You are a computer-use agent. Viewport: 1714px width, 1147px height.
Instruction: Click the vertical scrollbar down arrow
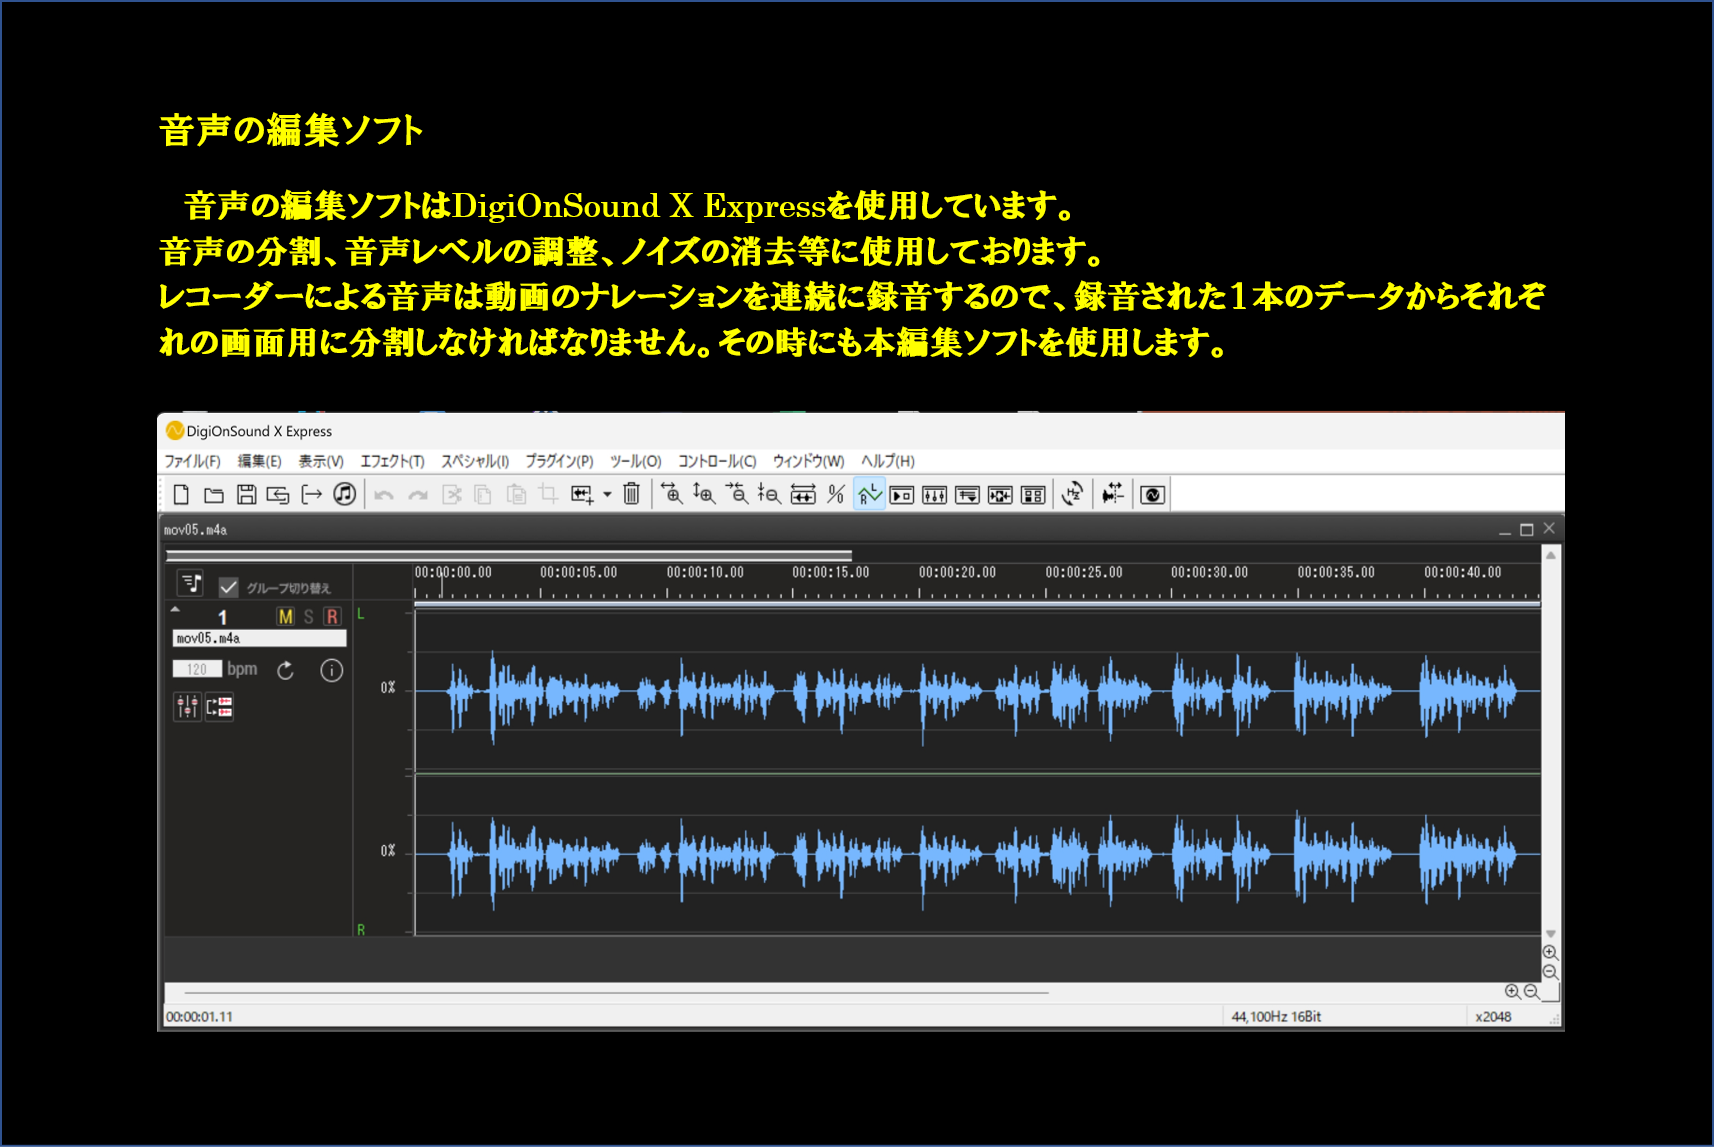click(1551, 934)
